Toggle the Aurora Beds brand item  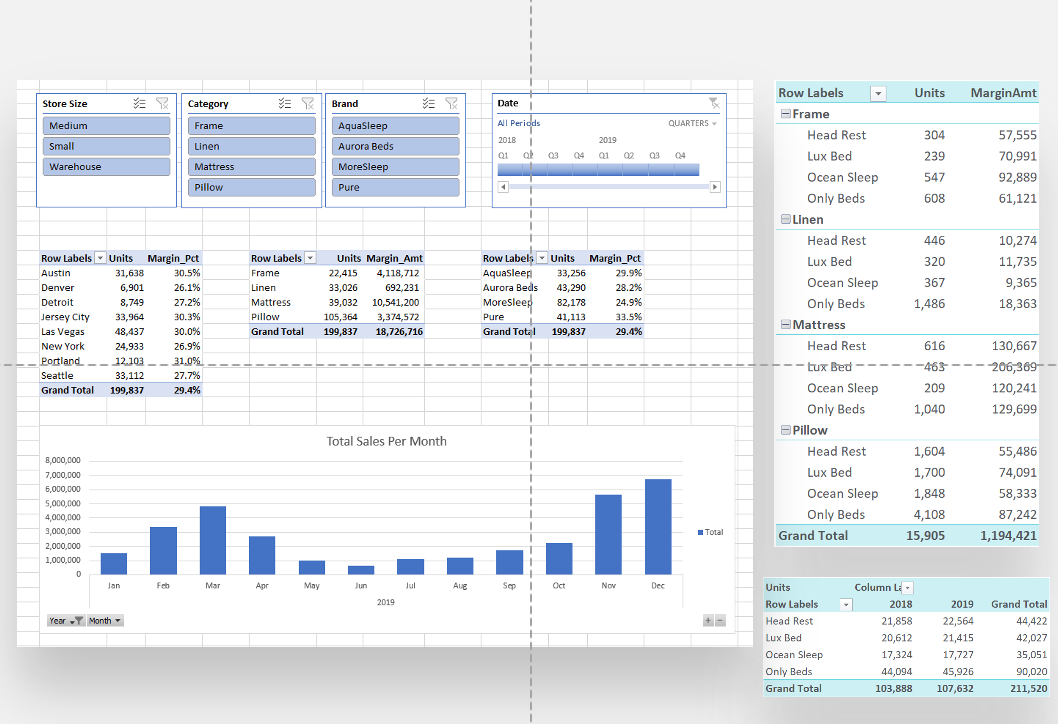[395, 146]
